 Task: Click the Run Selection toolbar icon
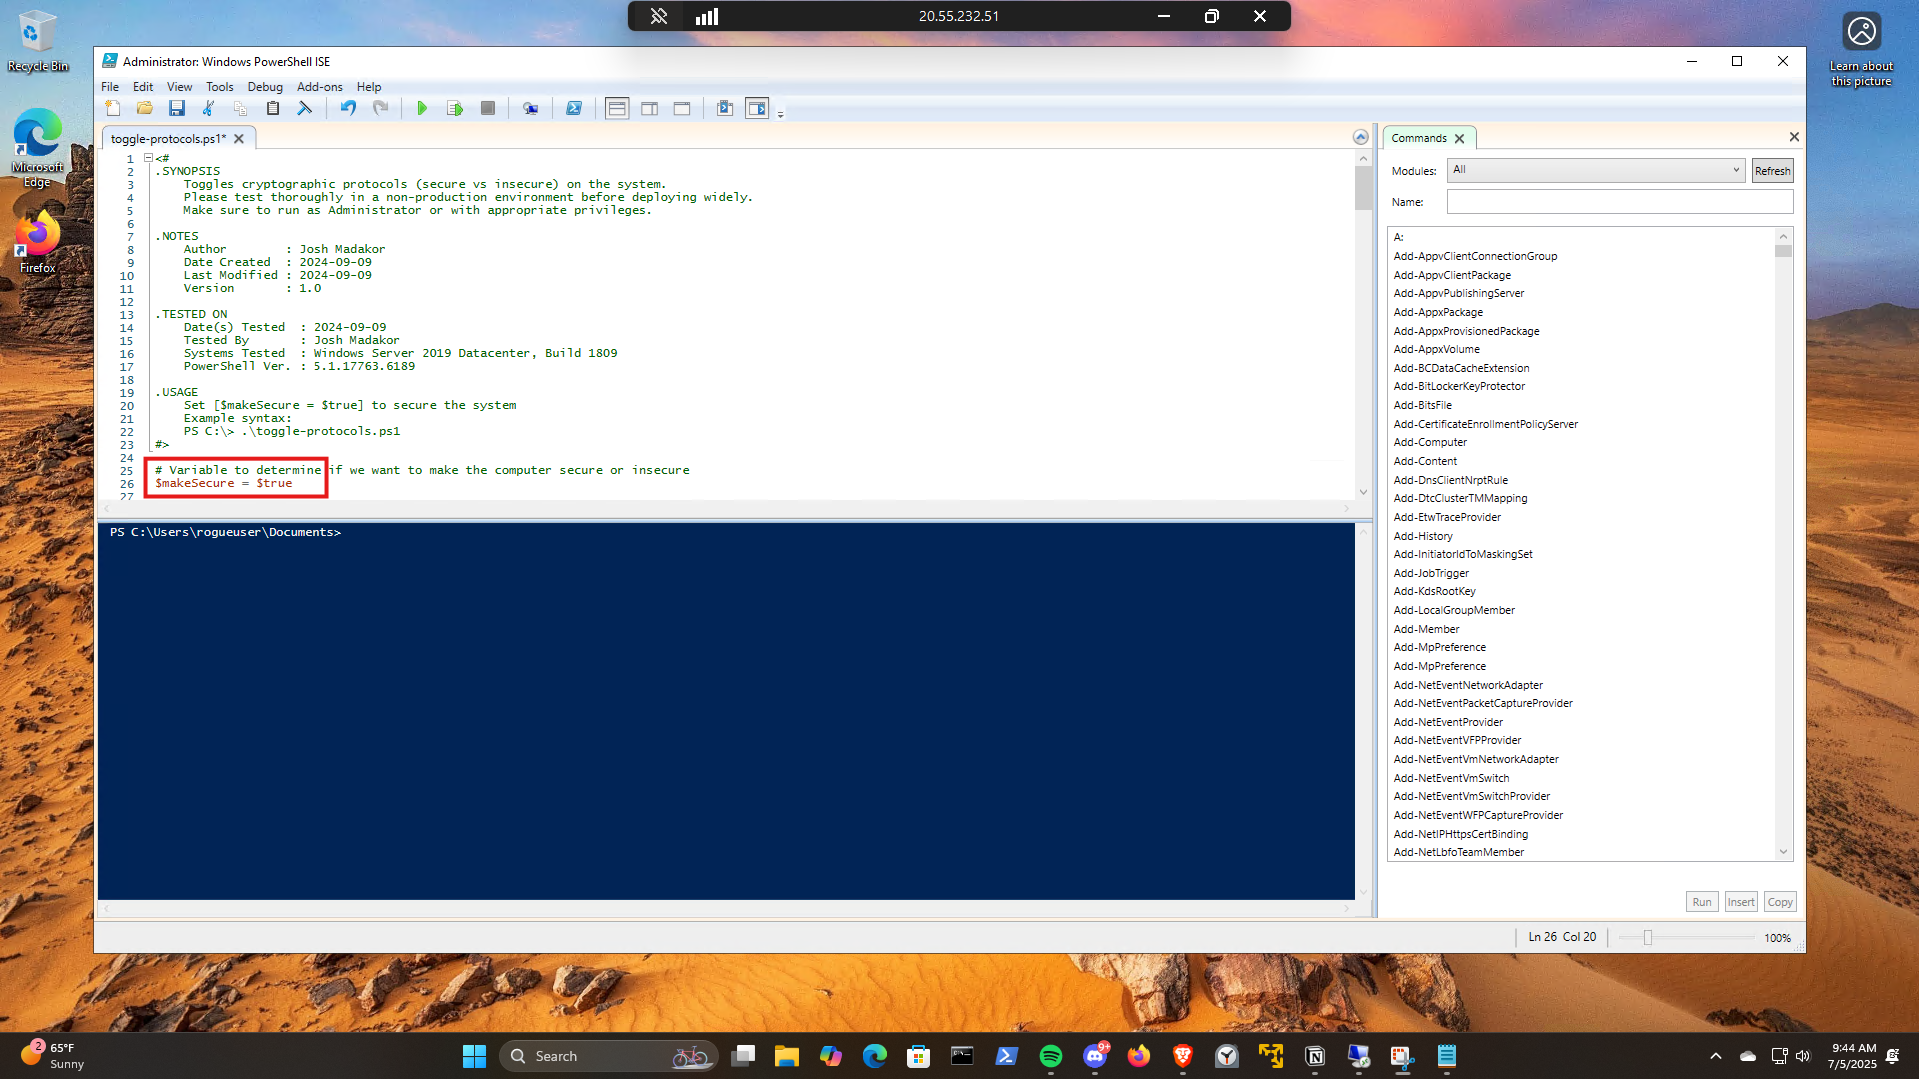[455, 108]
